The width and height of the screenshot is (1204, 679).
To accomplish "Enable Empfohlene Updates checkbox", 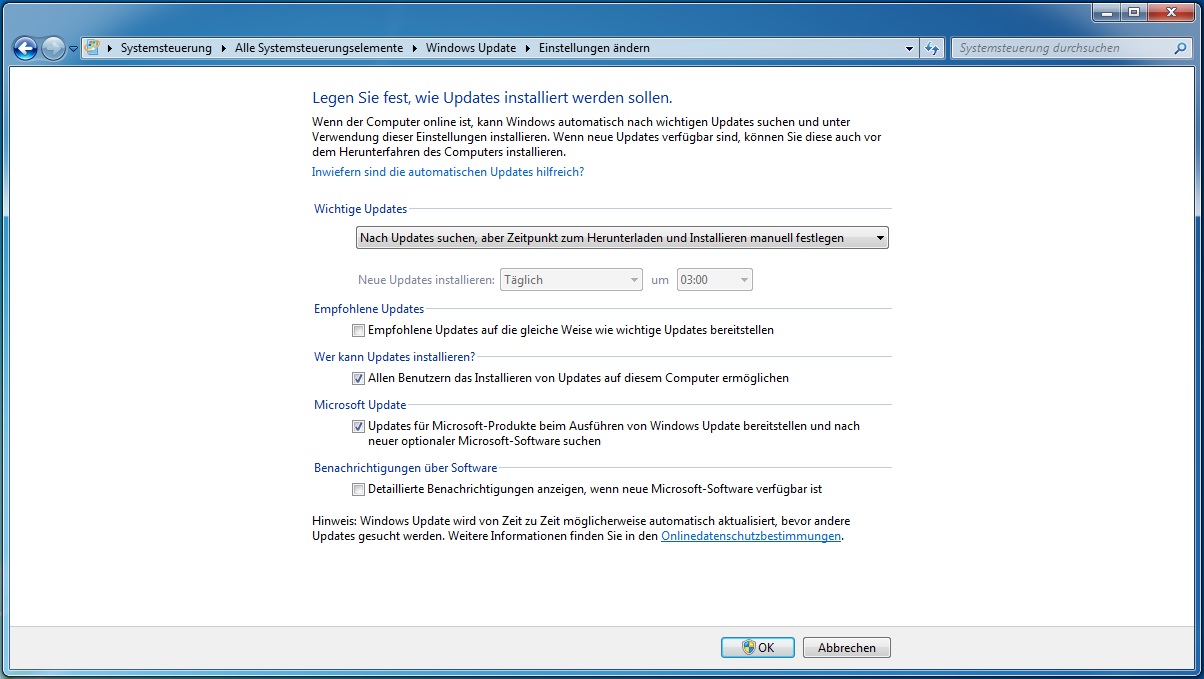I will coord(358,330).
